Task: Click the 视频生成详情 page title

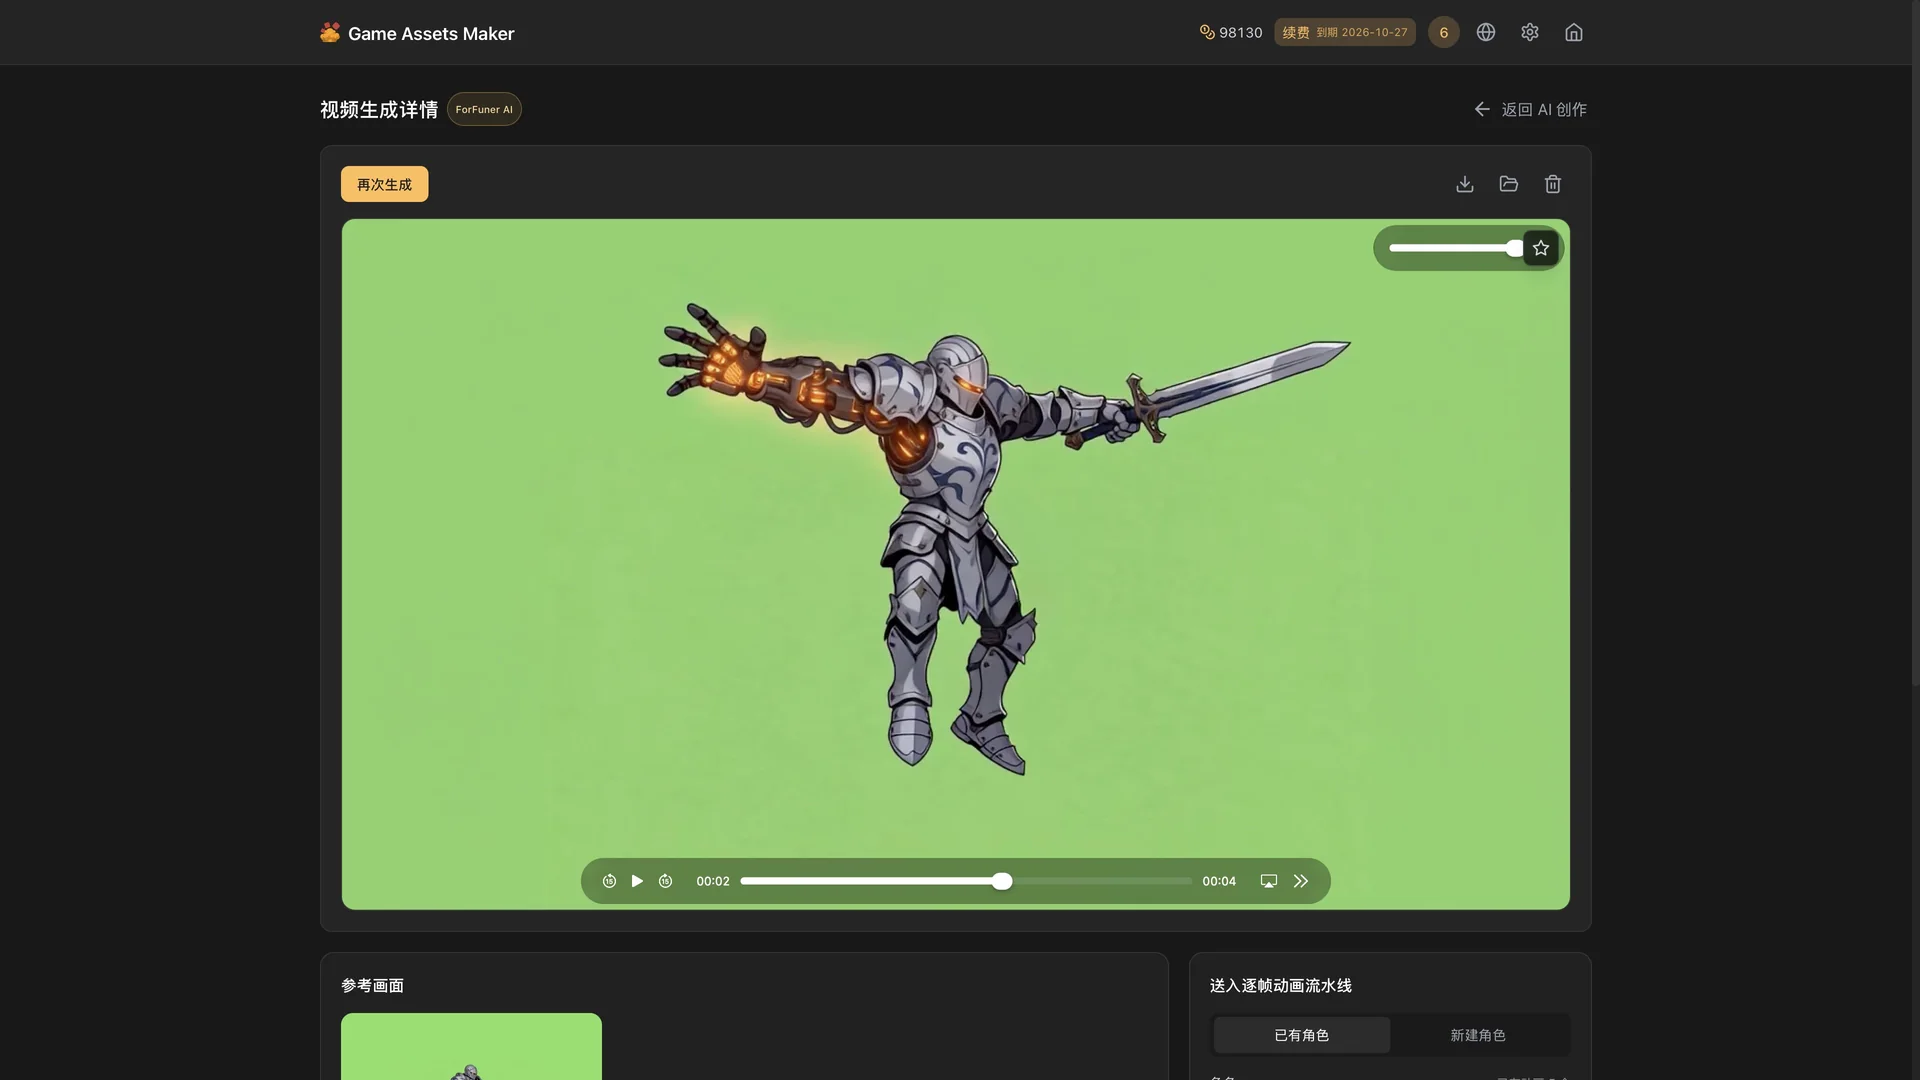Action: point(379,109)
